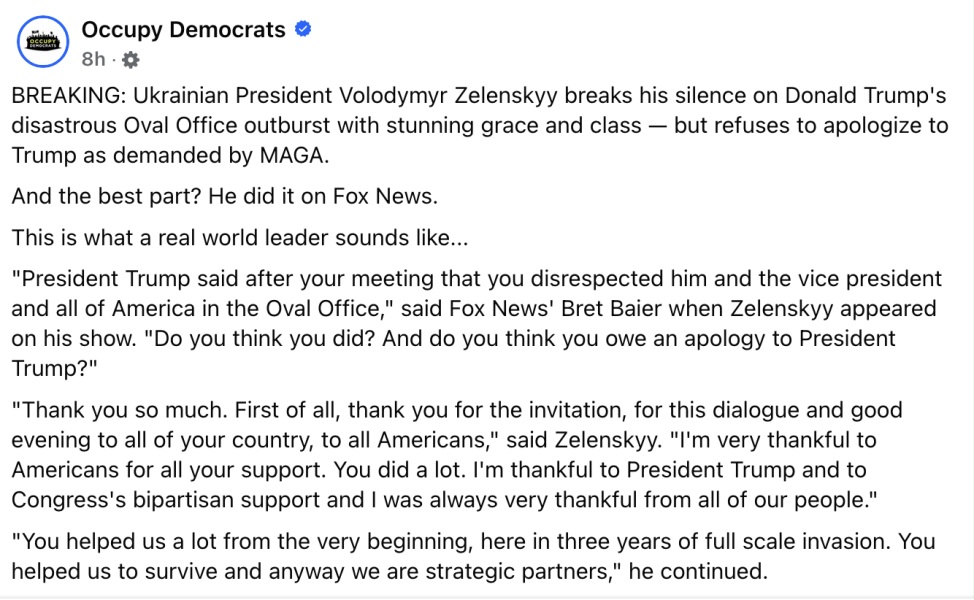
Task: Open the post audience gear icon
Action: 130,60
